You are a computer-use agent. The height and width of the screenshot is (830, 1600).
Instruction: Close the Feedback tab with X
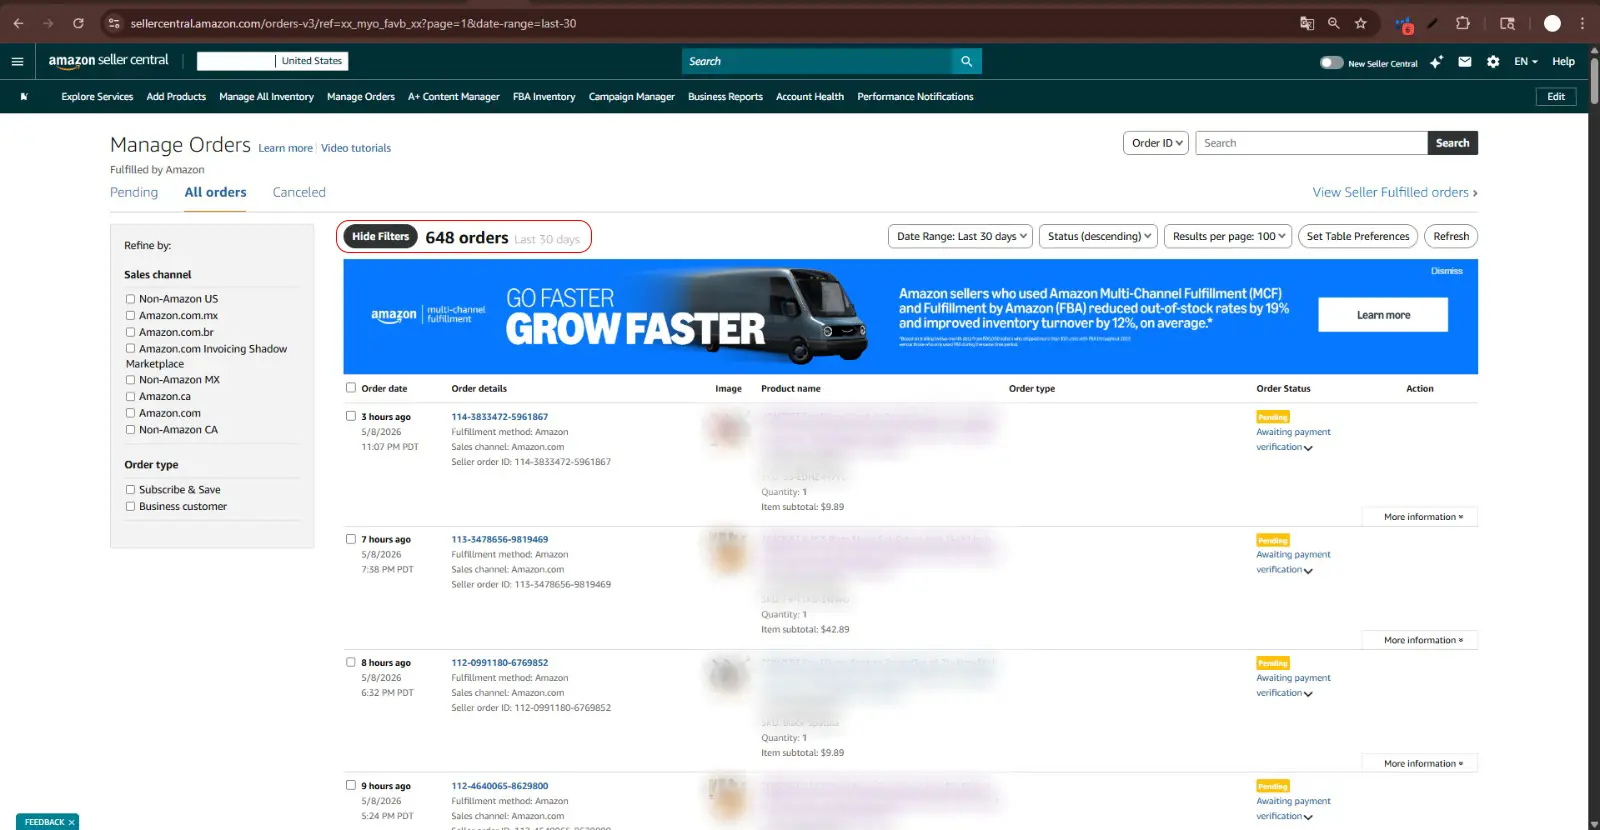(x=71, y=823)
